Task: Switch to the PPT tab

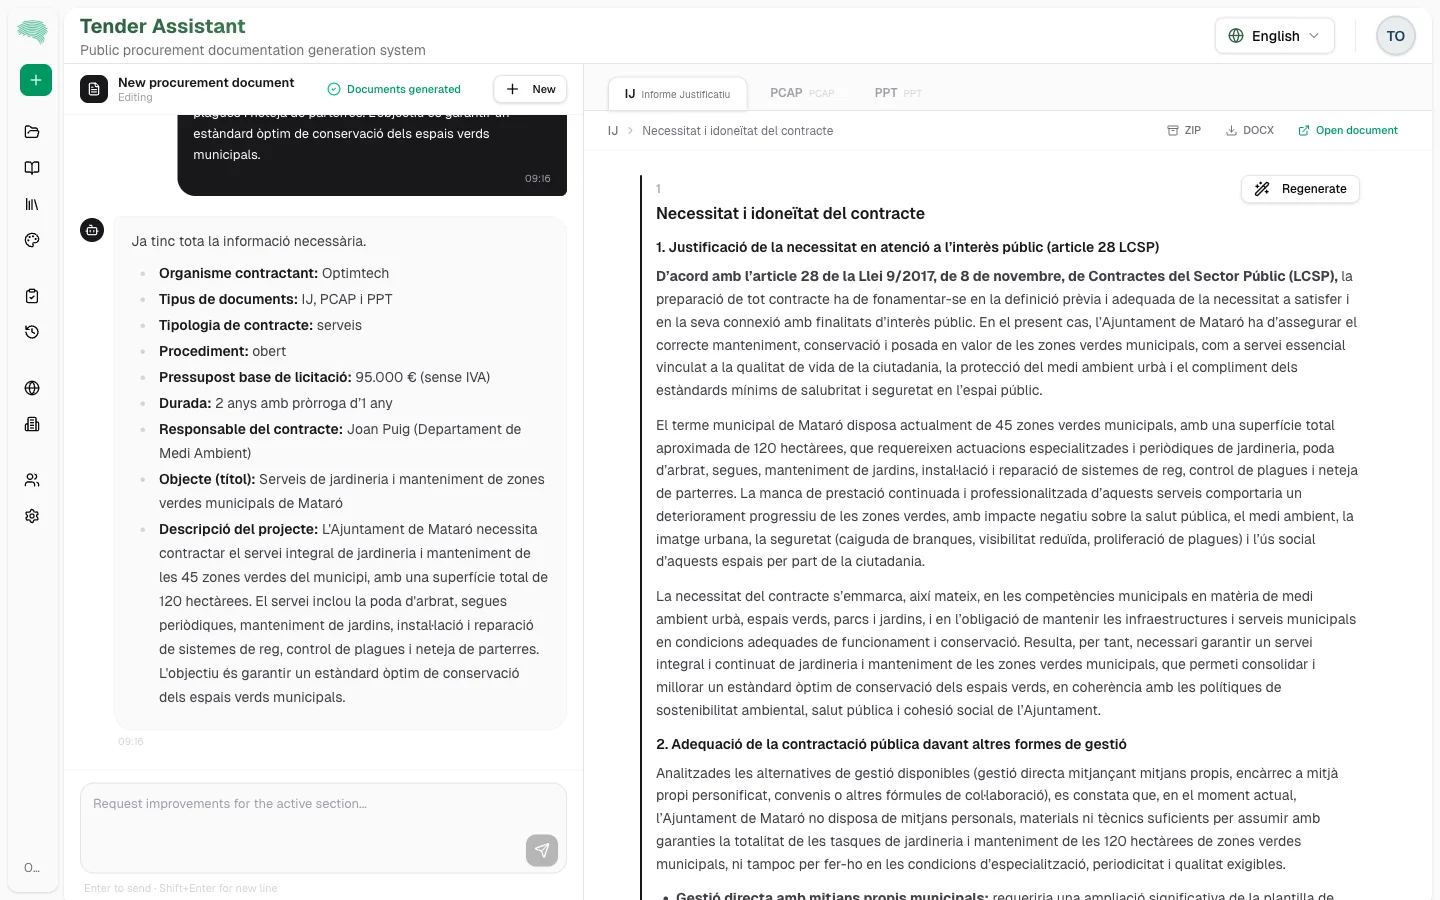Action: [x=897, y=92]
